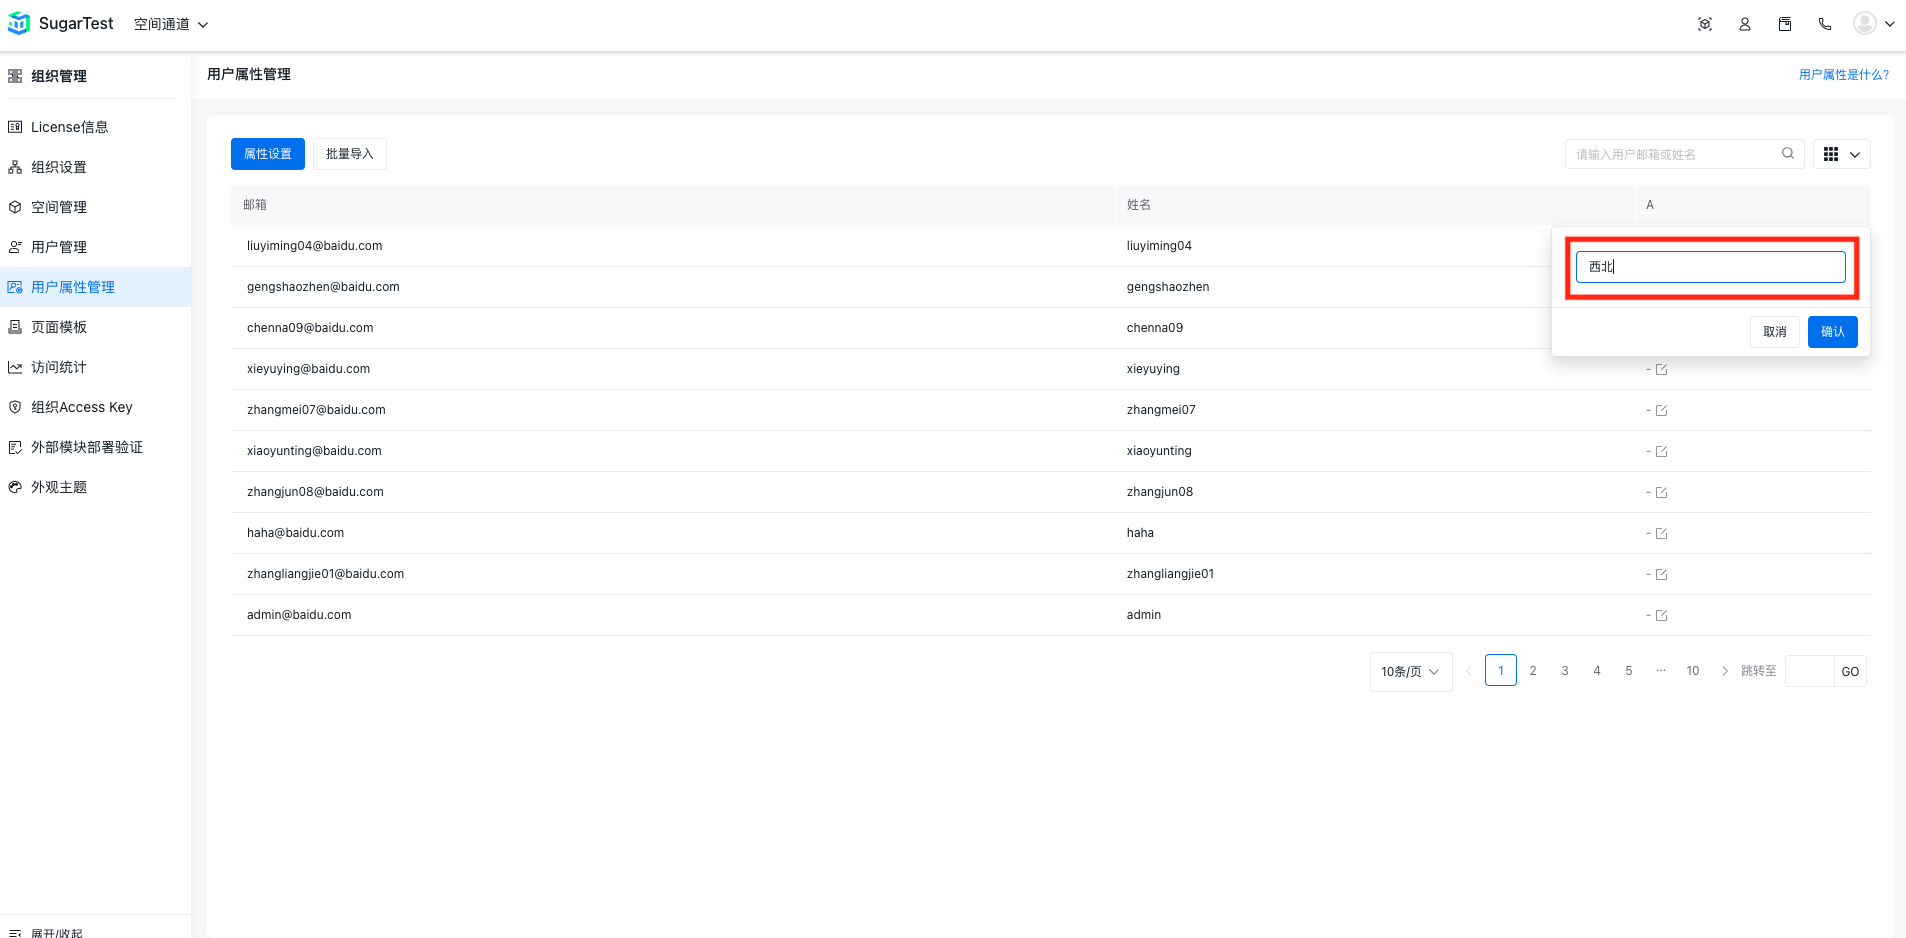Viewport: 1906px width, 938px height.
Task: Click email haha@baidu.com
Action: tap(295, 533)
